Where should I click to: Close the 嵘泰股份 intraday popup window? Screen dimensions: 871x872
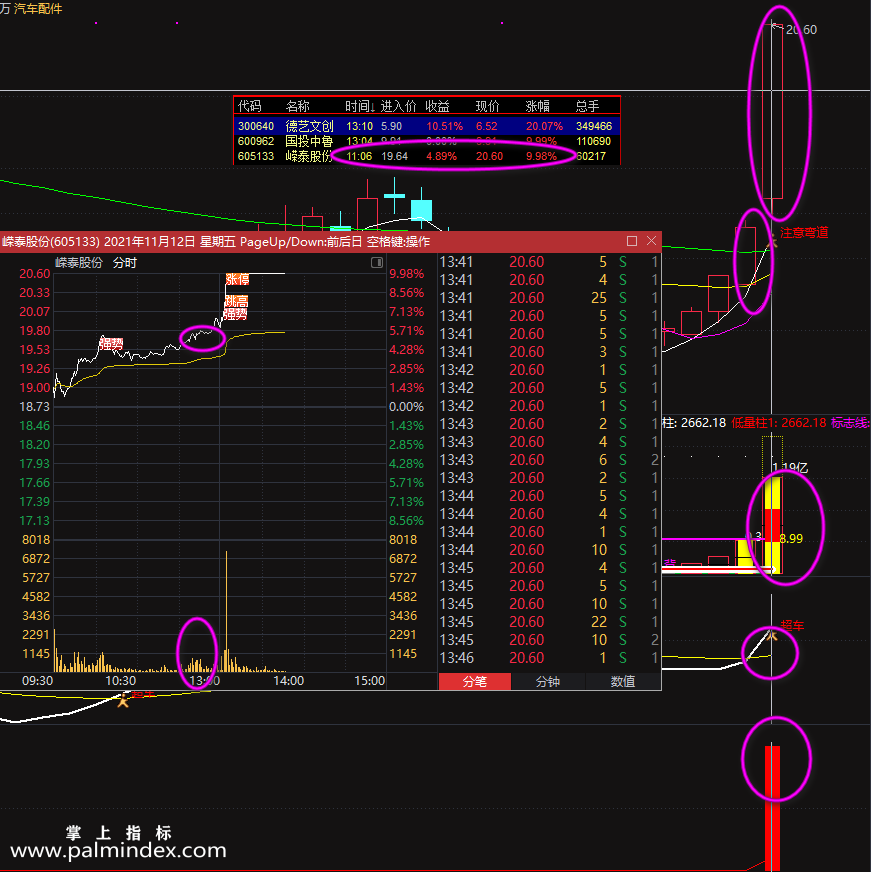tap(651, 241)
